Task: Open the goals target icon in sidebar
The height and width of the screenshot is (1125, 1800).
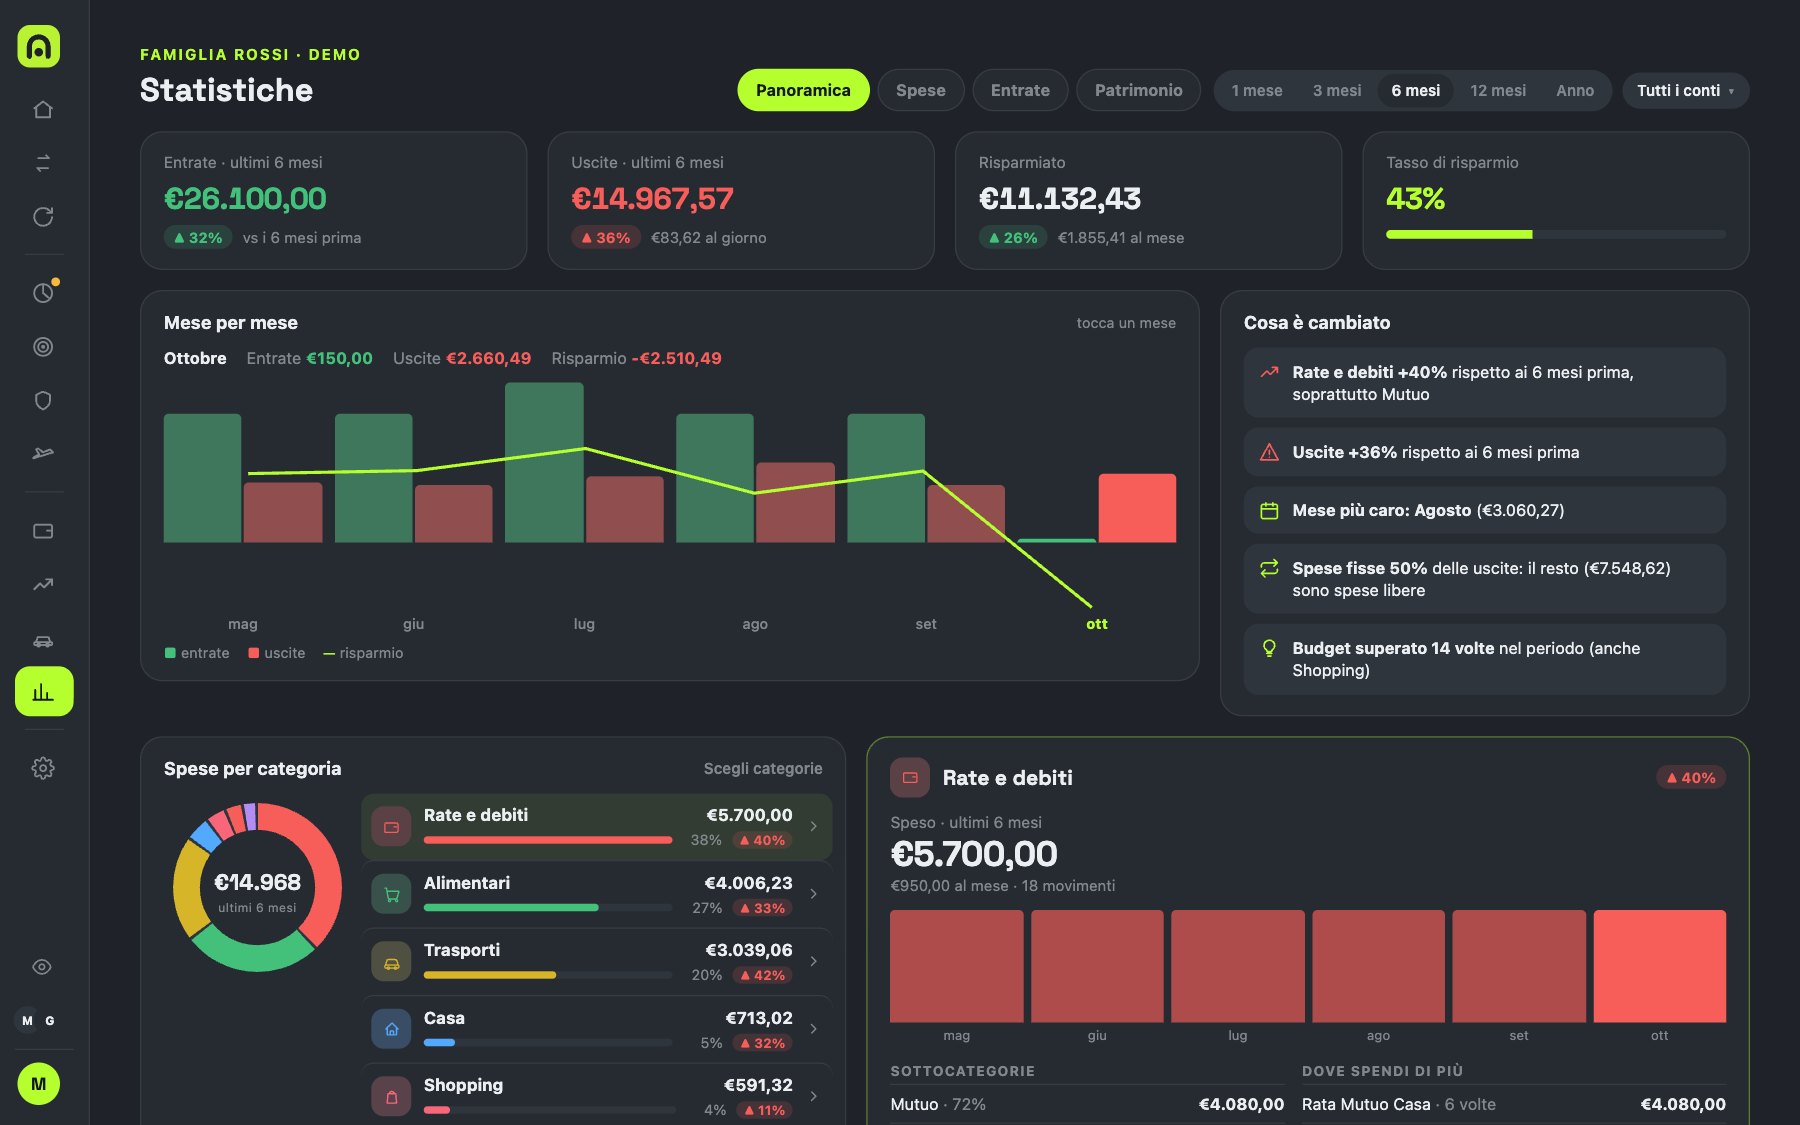Action: point(43,347)
